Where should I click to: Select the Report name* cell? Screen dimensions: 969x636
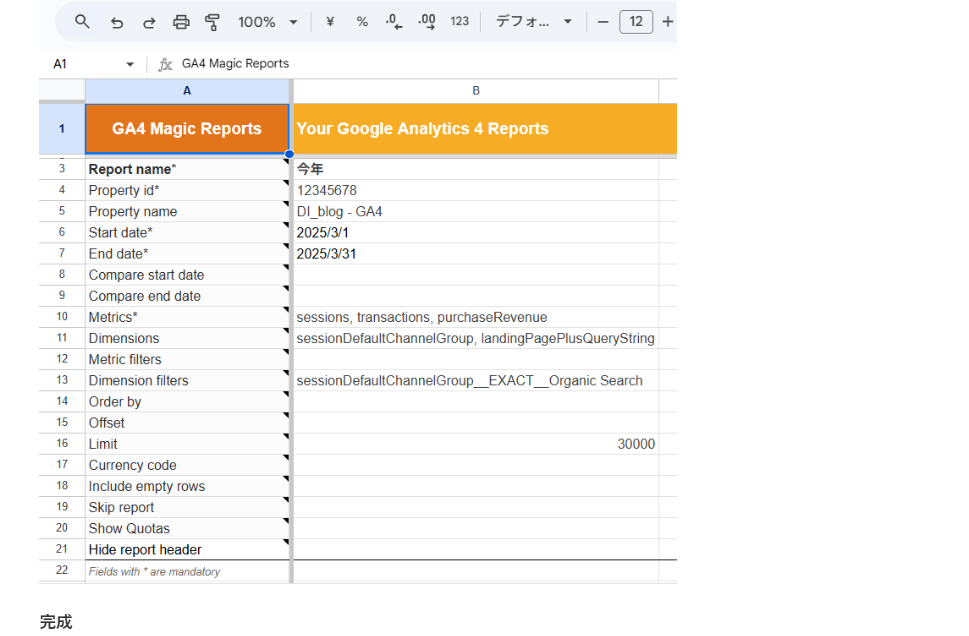[x=187, y=169]
